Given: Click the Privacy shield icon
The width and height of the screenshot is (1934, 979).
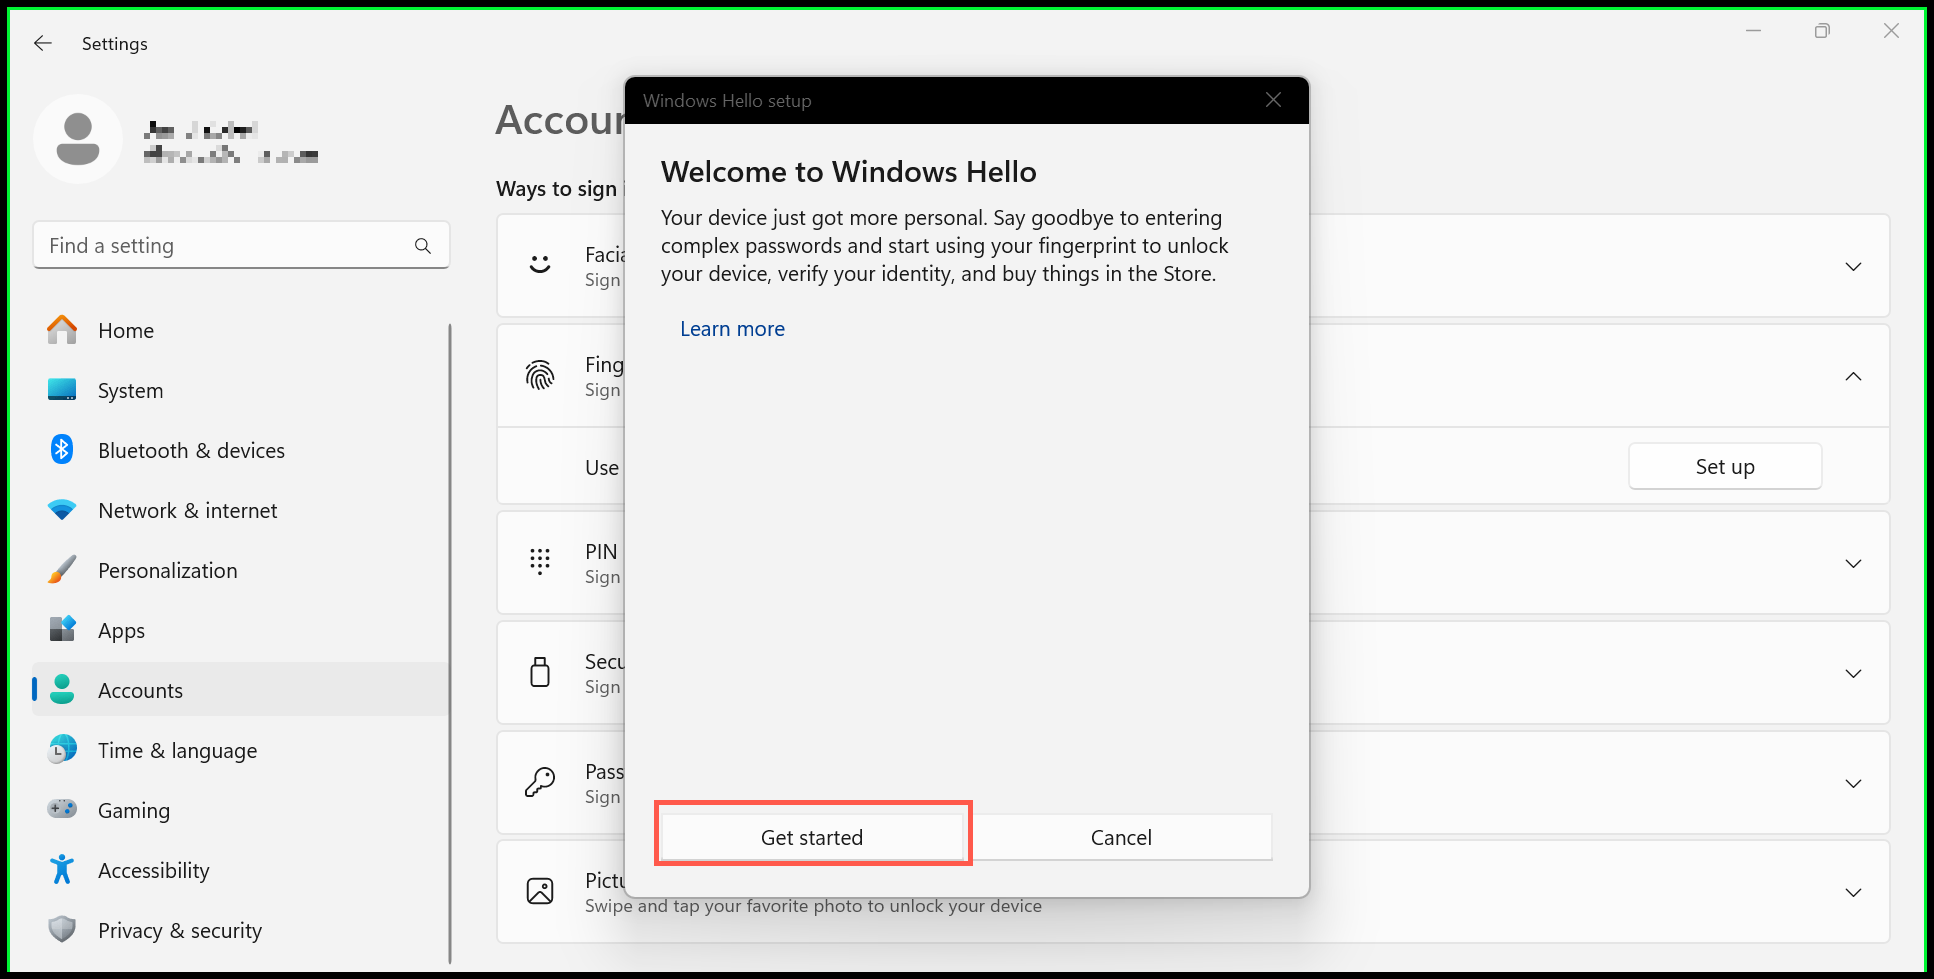Looking at the screenshot, I should 62,930.
